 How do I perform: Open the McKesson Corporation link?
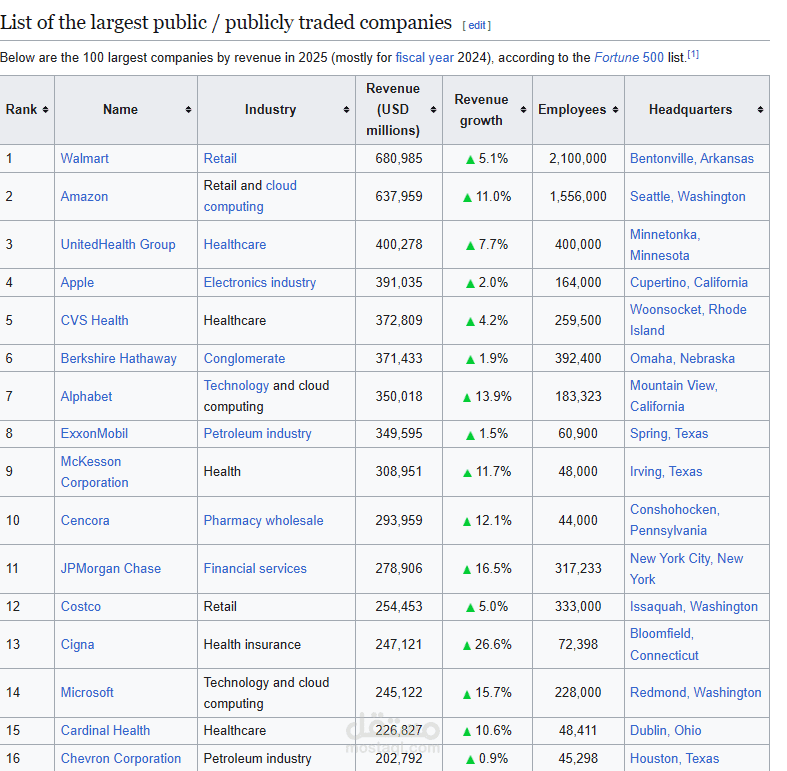click(94, 472)
